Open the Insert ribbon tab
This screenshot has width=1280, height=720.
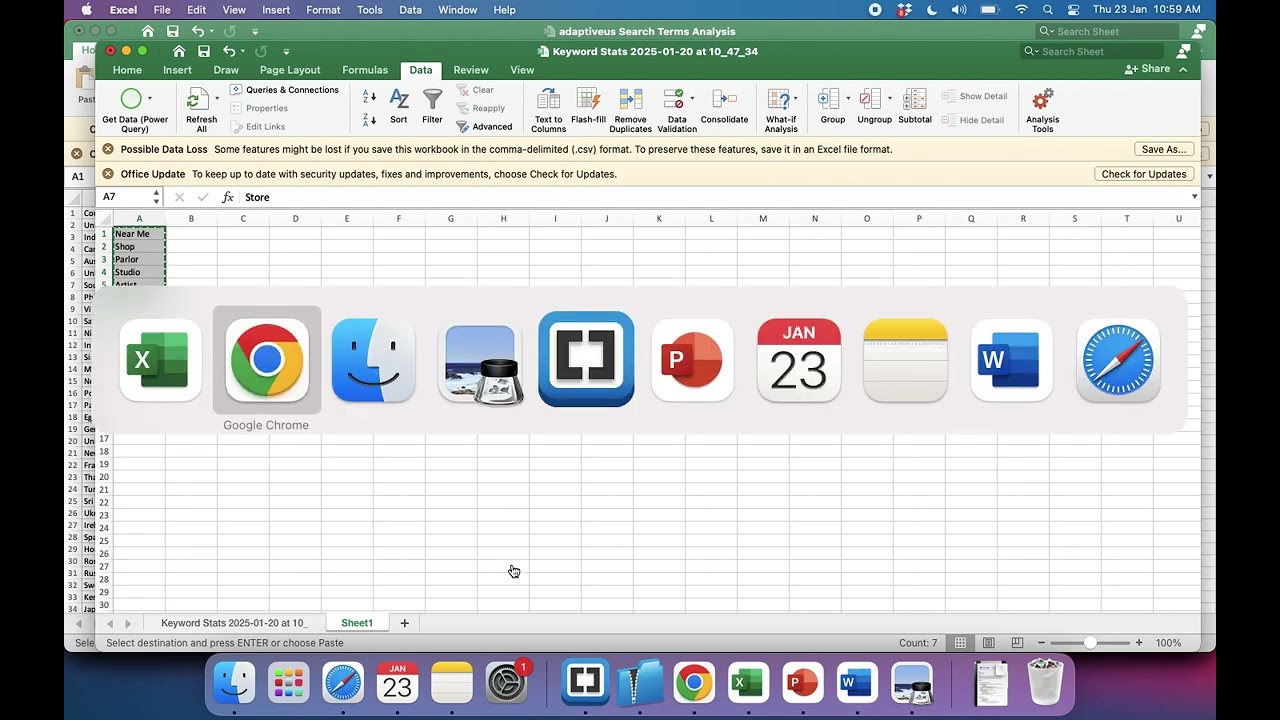[x=177, y=70]
